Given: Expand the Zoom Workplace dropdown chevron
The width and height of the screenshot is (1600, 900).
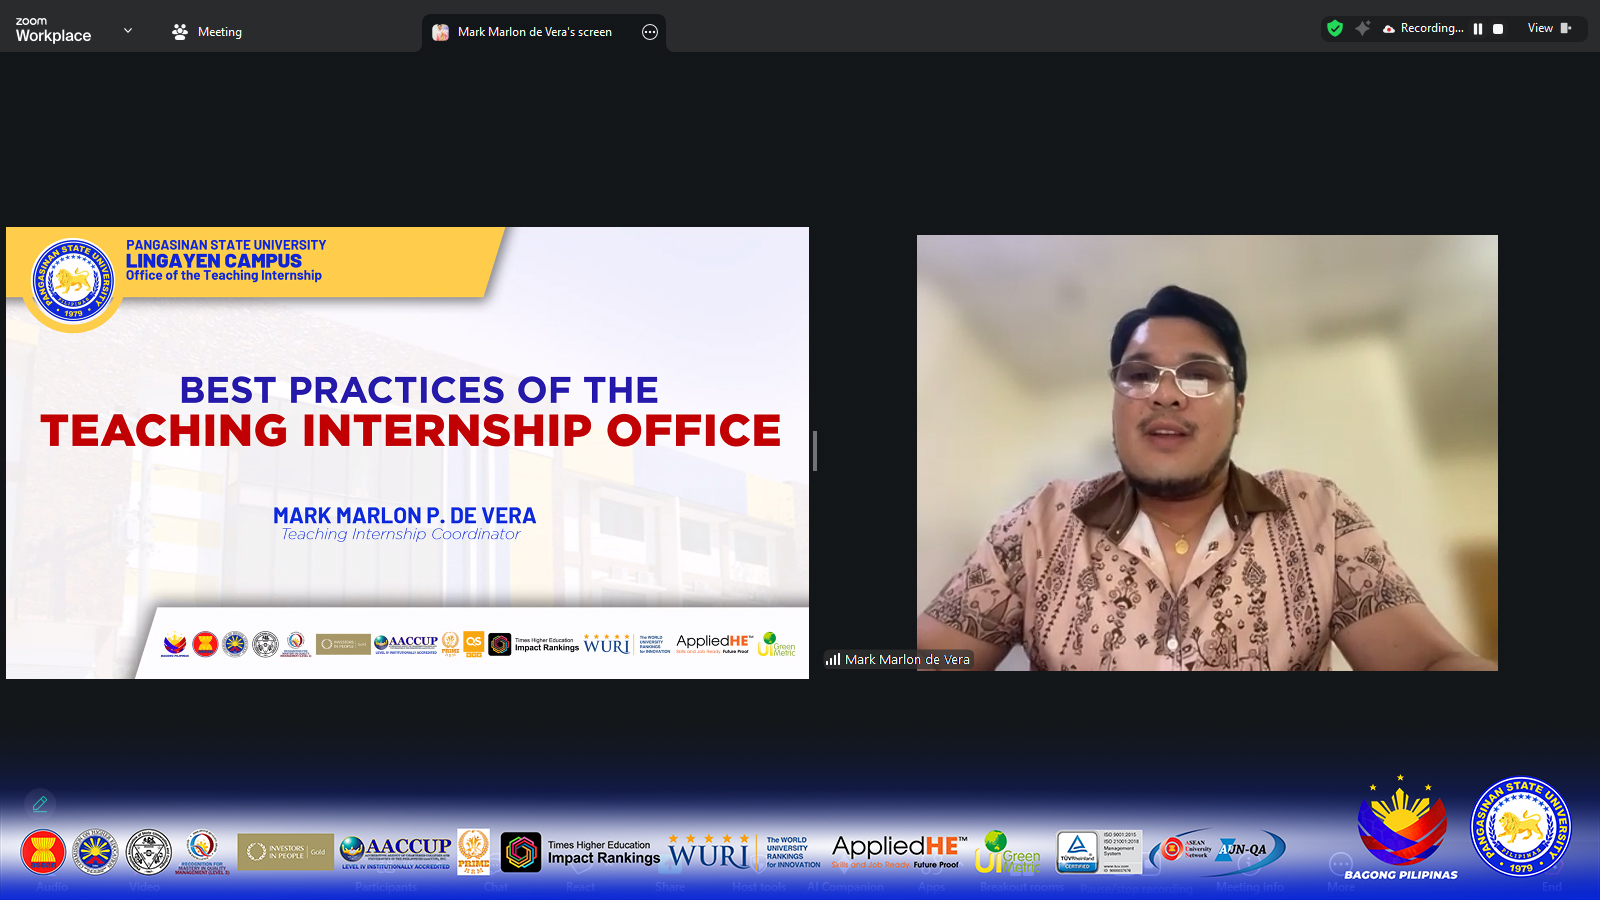Looking at the screenshot, I should [128, 31].
